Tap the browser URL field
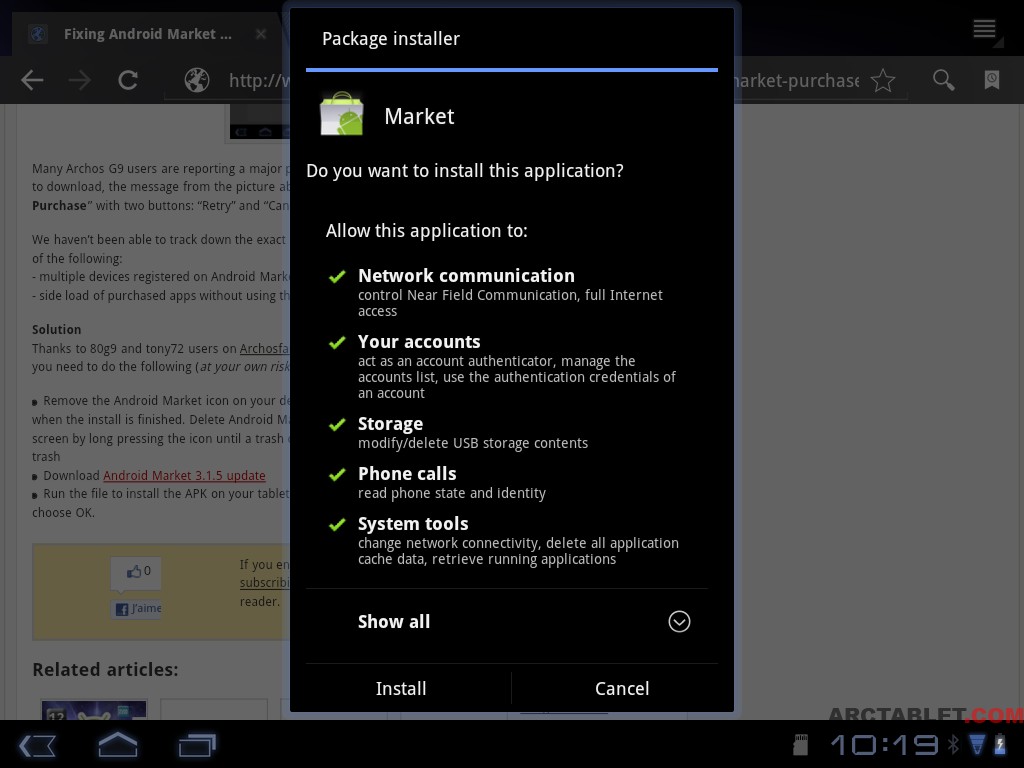Screen dimensions: 1024x768 click(534, 80)
